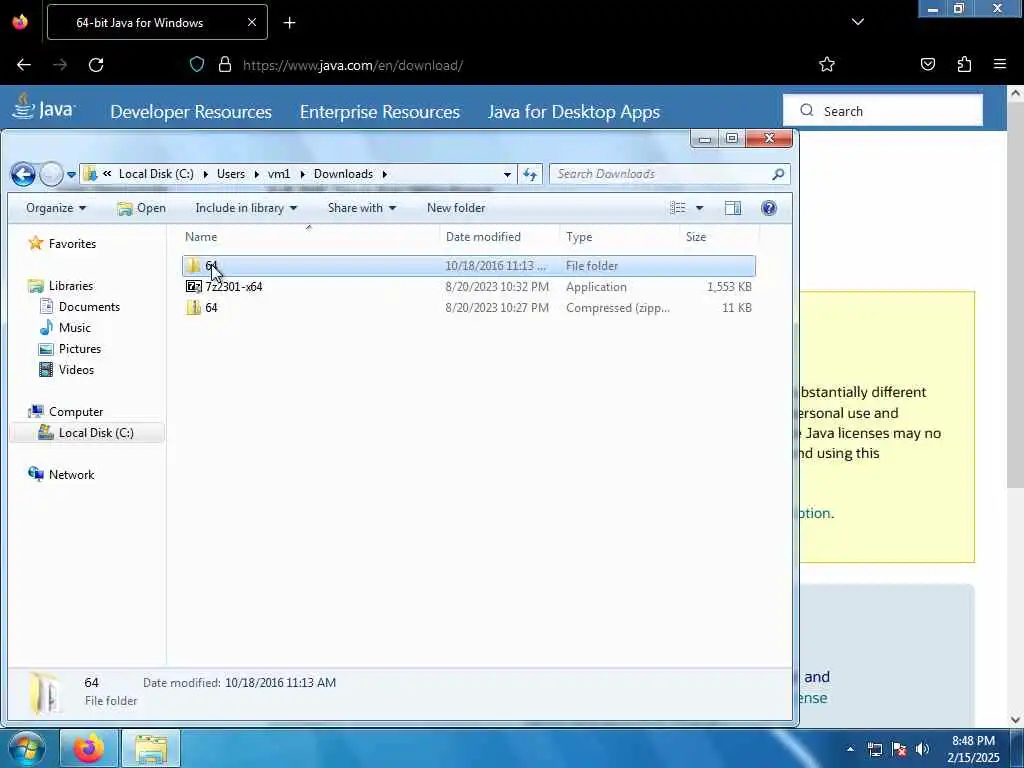Click the search magnifier in Explorer
1024x768 pixels.
click(x=778, y=174)
